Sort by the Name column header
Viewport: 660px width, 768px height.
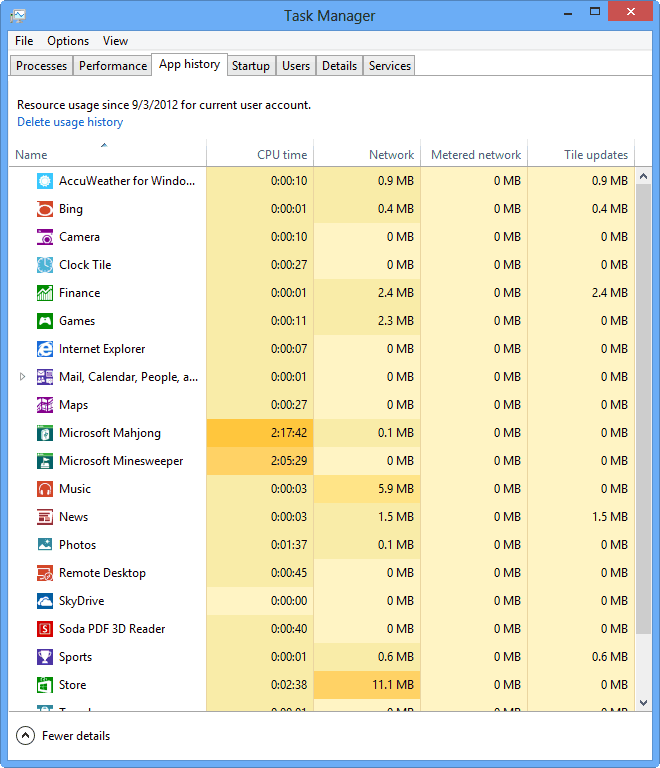[x=108, y=153]
